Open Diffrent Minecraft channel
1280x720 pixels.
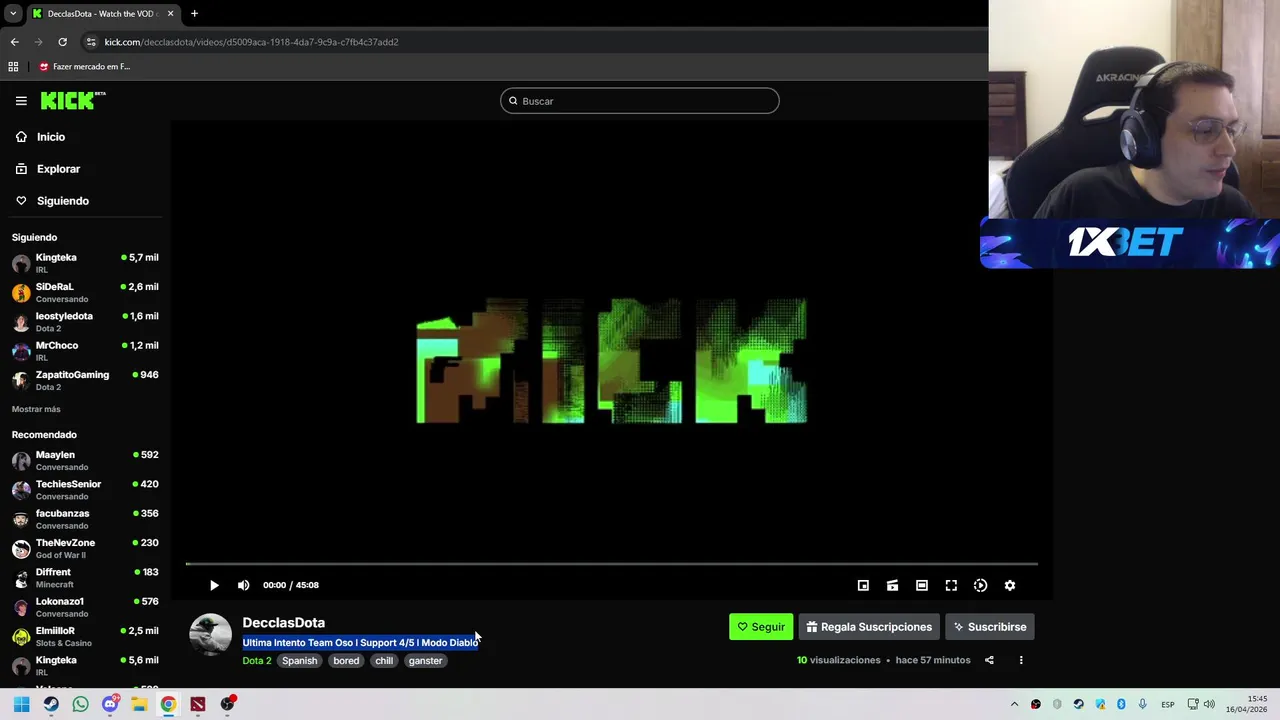tap(85, 577)
